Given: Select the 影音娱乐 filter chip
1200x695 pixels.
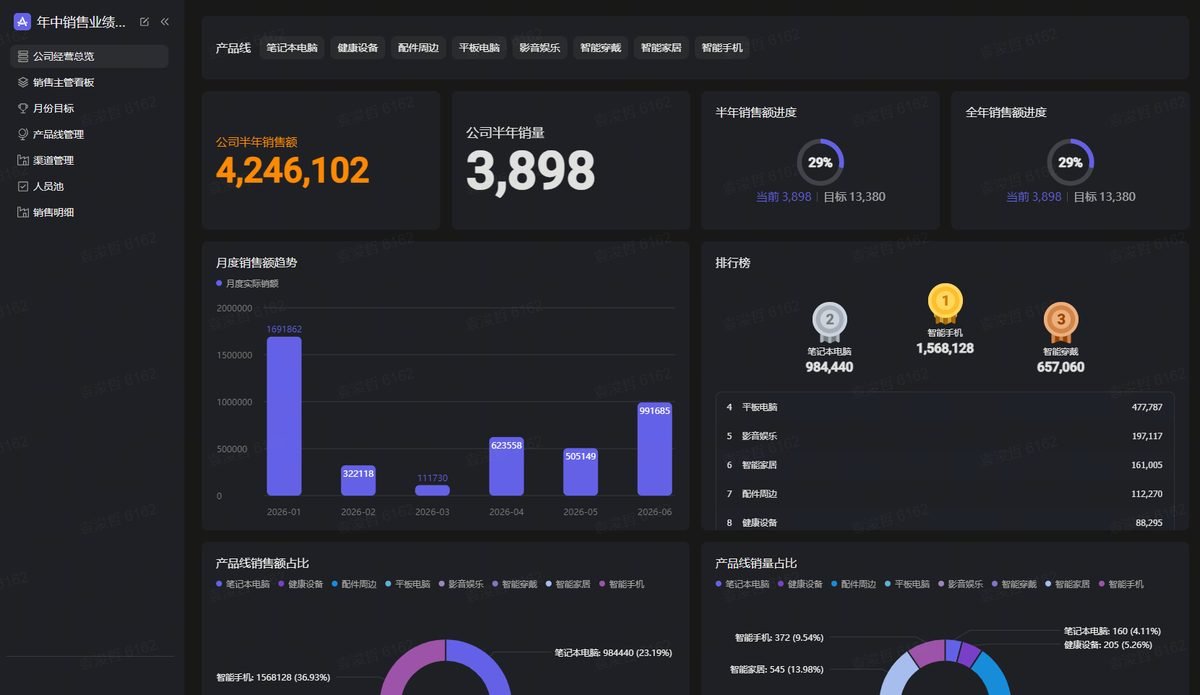Looking at the screenshot, I should 540,47.
